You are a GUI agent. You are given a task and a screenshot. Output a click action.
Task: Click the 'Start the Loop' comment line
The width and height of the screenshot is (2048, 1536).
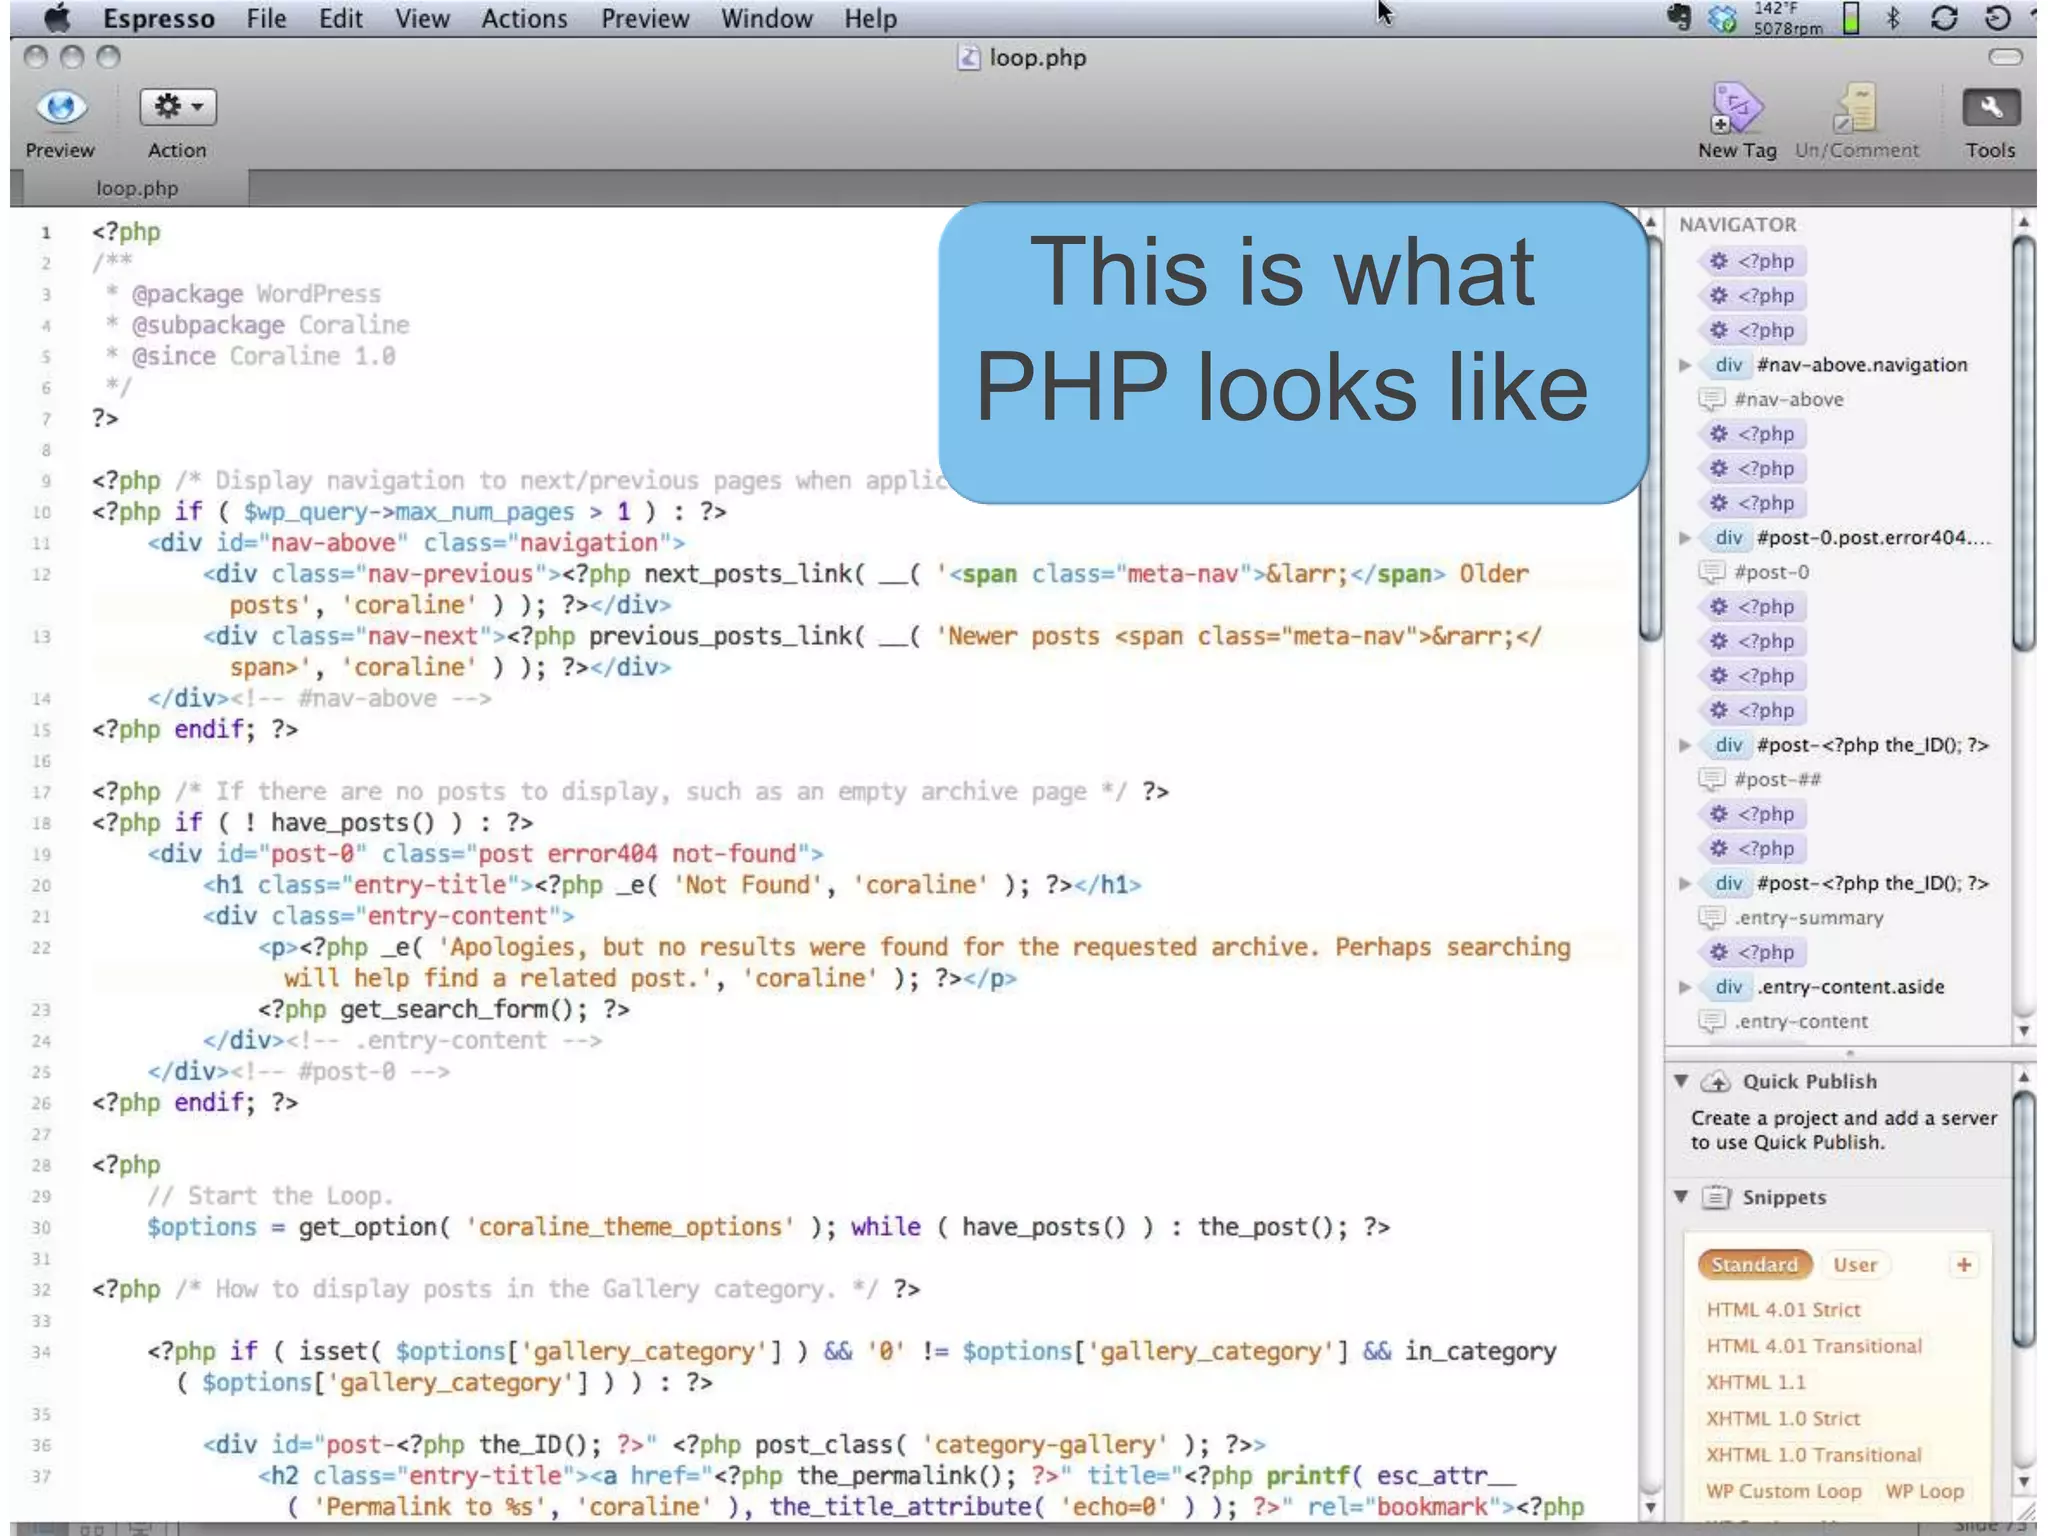270,1196
